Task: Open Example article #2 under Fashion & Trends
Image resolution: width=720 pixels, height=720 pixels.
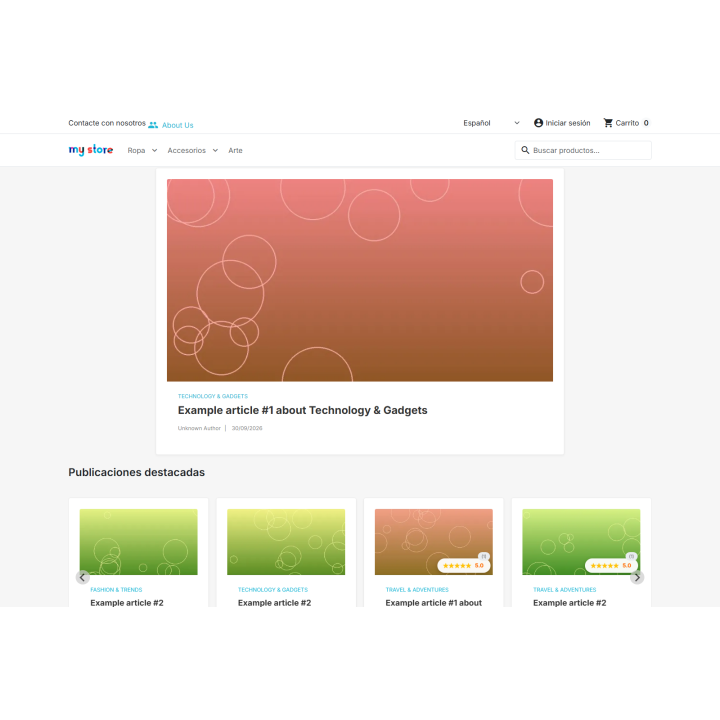Action: pos(127,603)
